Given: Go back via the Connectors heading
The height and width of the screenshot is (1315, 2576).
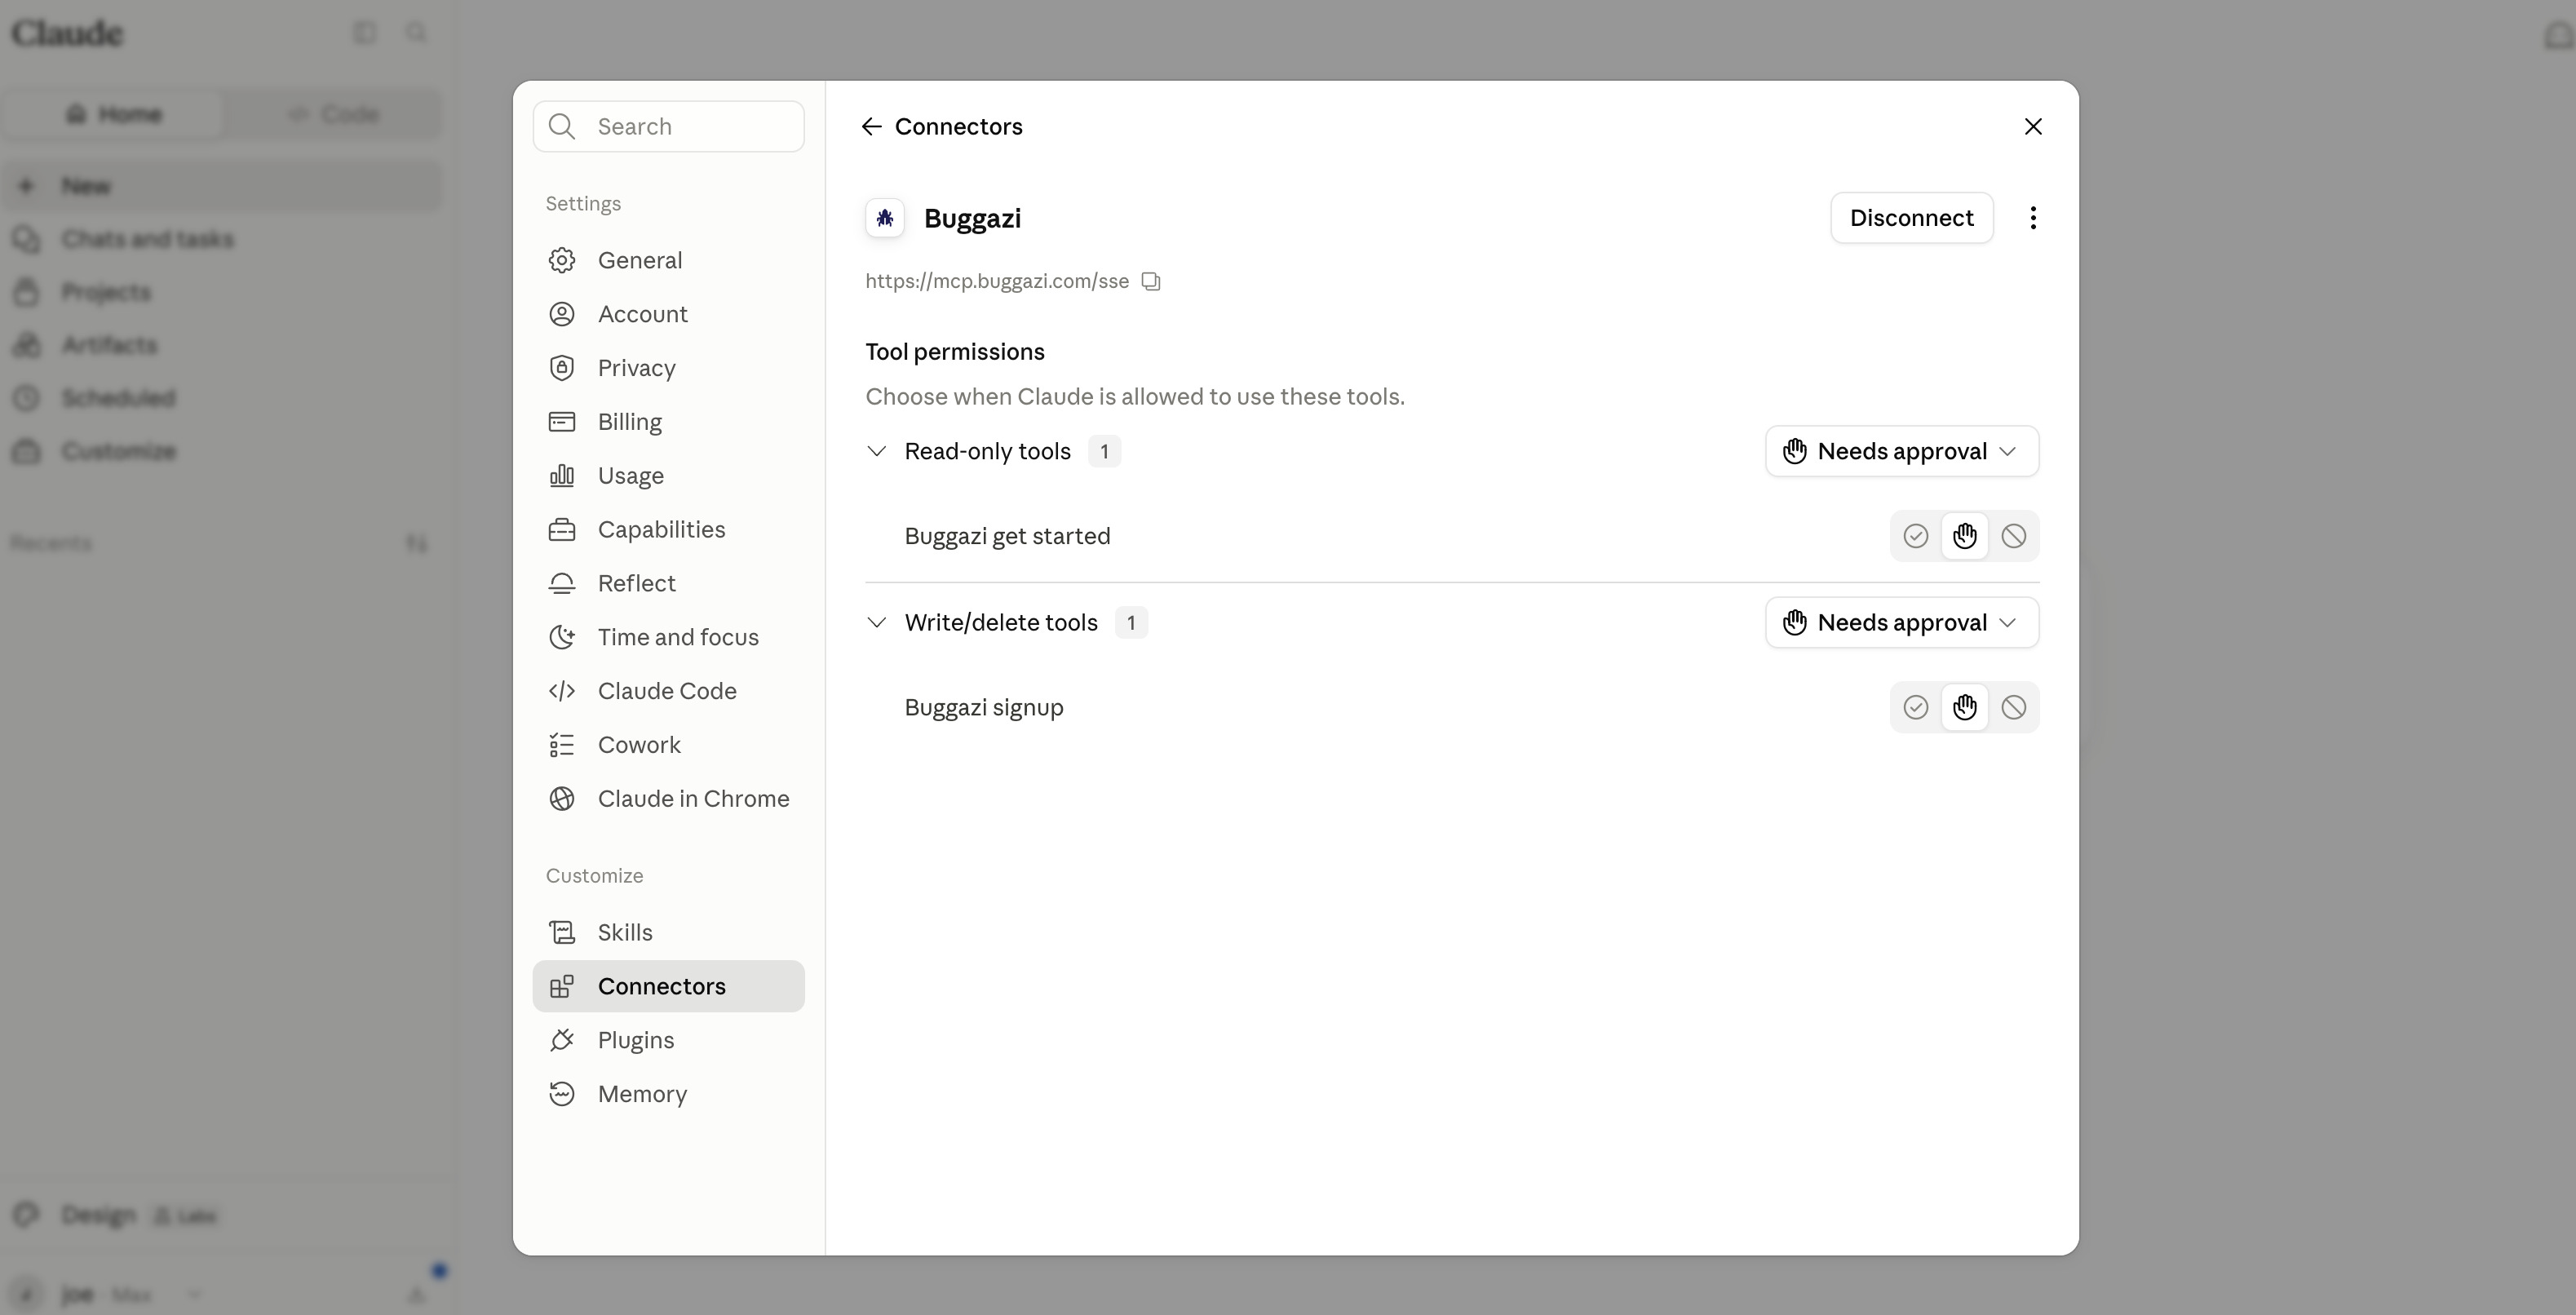Looking at the screenshot, I should click(958, 126).
